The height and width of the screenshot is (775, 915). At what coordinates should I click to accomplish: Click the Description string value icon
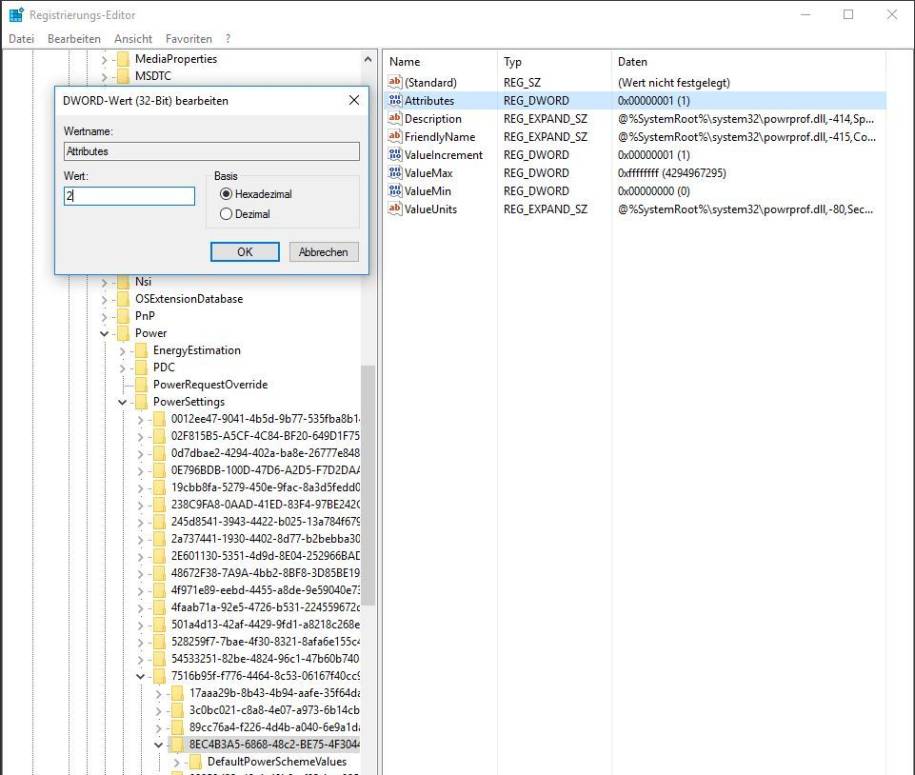pos(394,119)
